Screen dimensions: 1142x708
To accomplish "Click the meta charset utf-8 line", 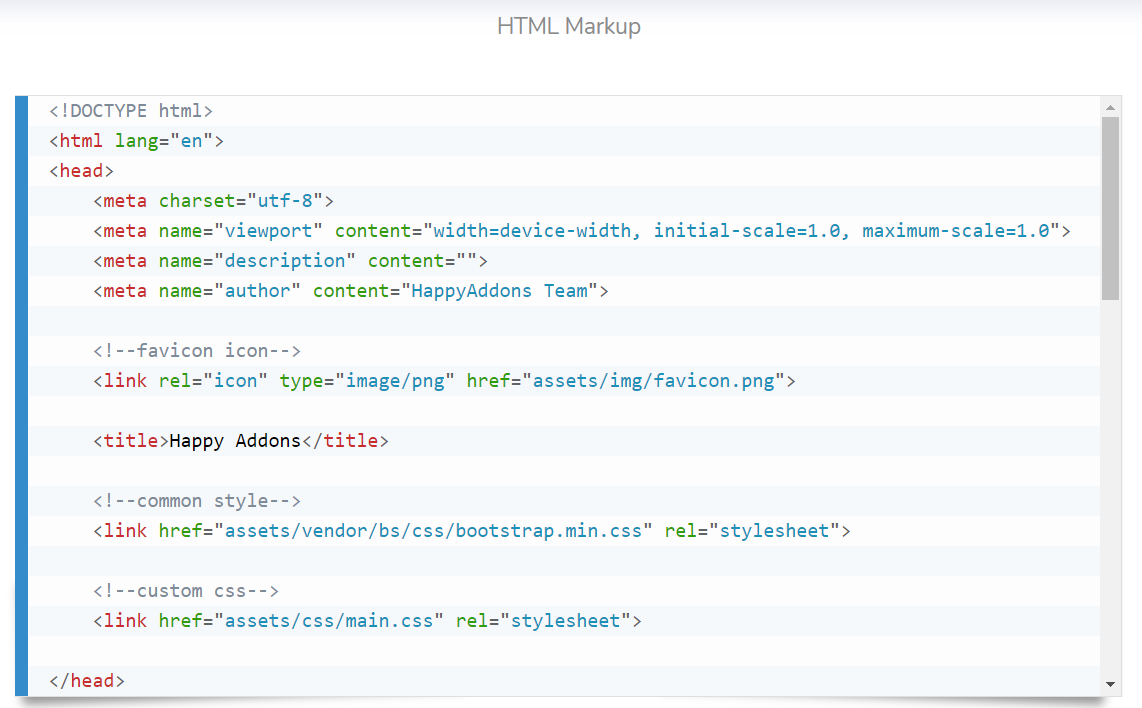I will [x=213, y=200].
